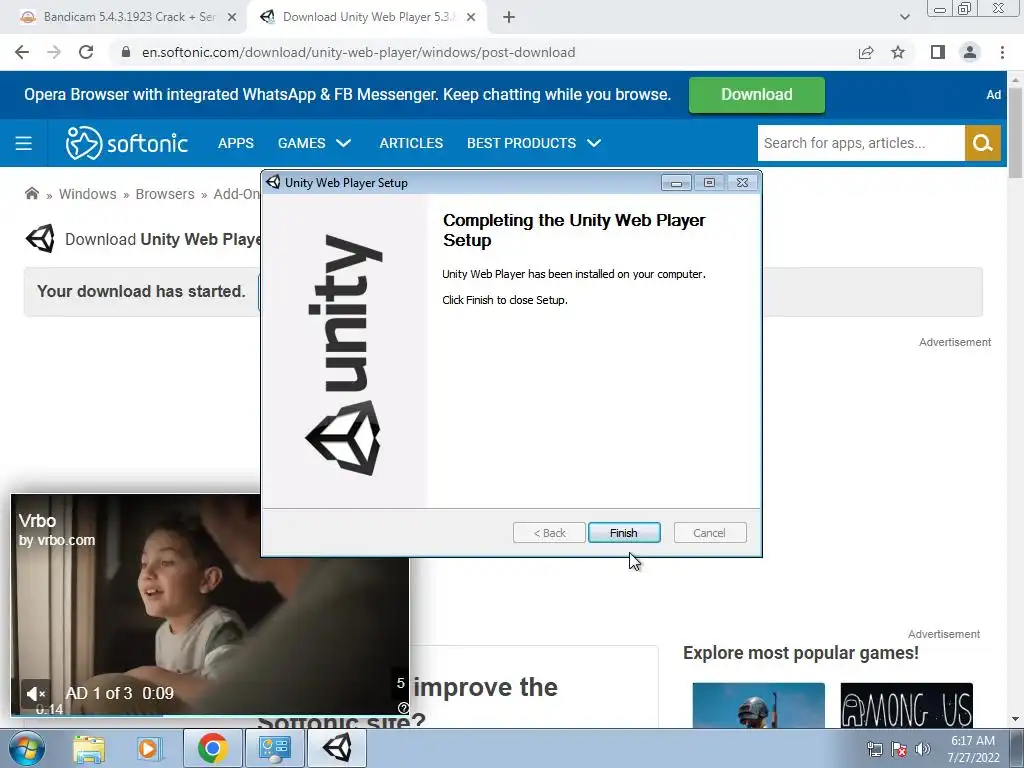The image size is (1024, 768).
Task: Open a new browser tab
Action: click(509, 18)
